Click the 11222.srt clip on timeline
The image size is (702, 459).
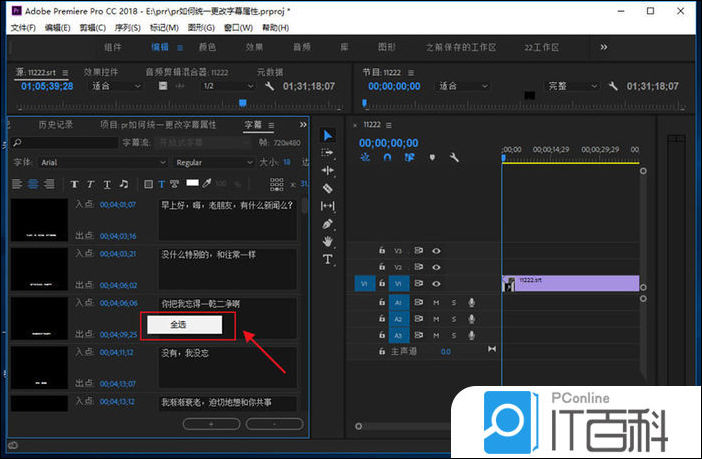(x=570, y=284)
